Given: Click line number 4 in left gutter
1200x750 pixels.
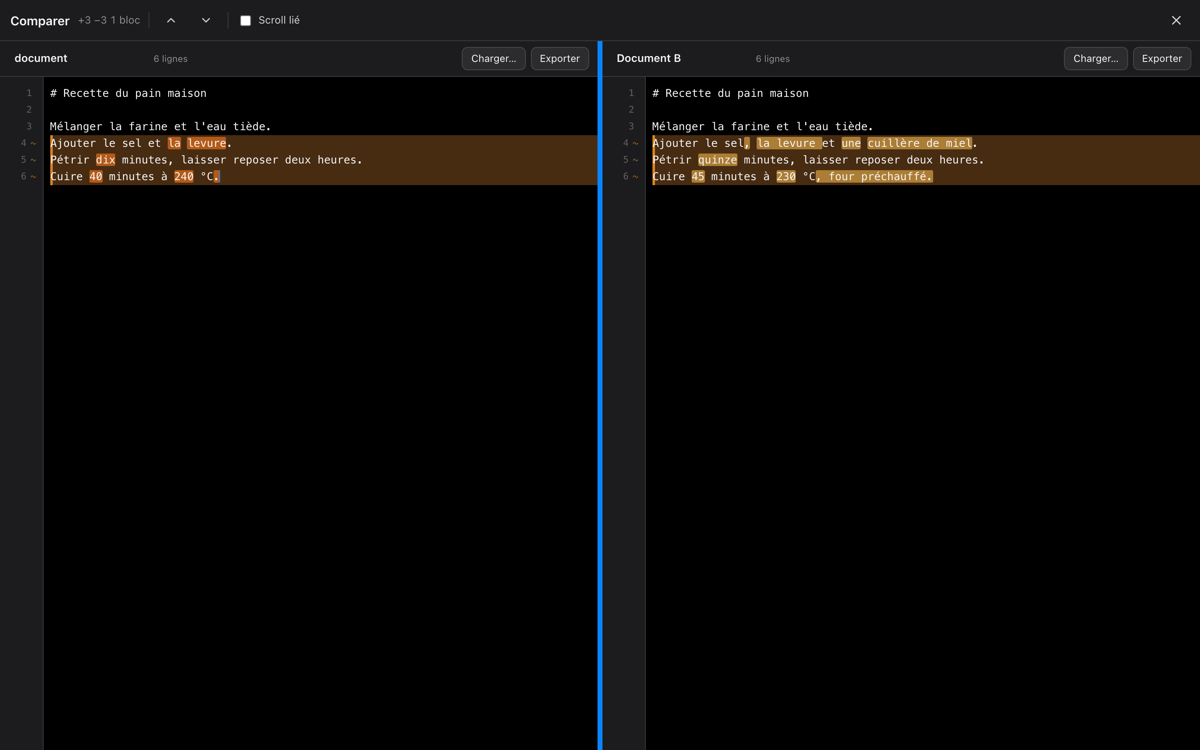Looking at the screenshot, I should pos(24,143).
